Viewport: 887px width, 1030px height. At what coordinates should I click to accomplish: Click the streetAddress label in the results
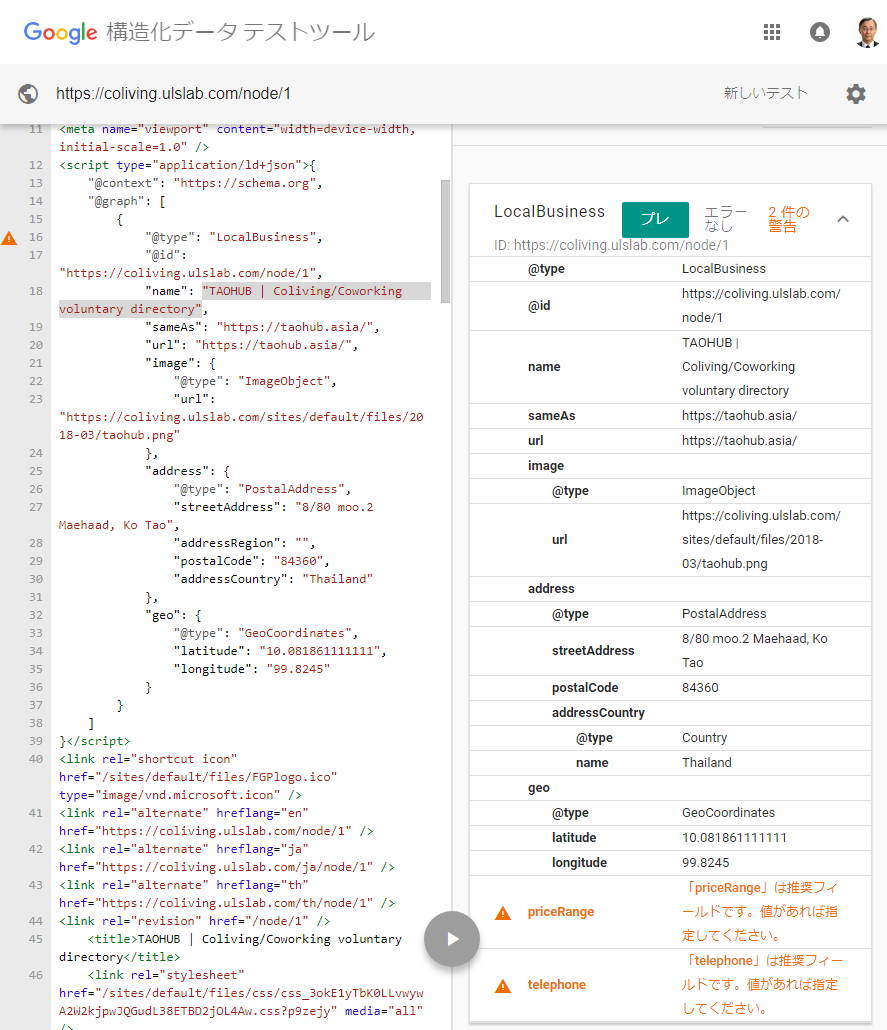coord(593,650)
